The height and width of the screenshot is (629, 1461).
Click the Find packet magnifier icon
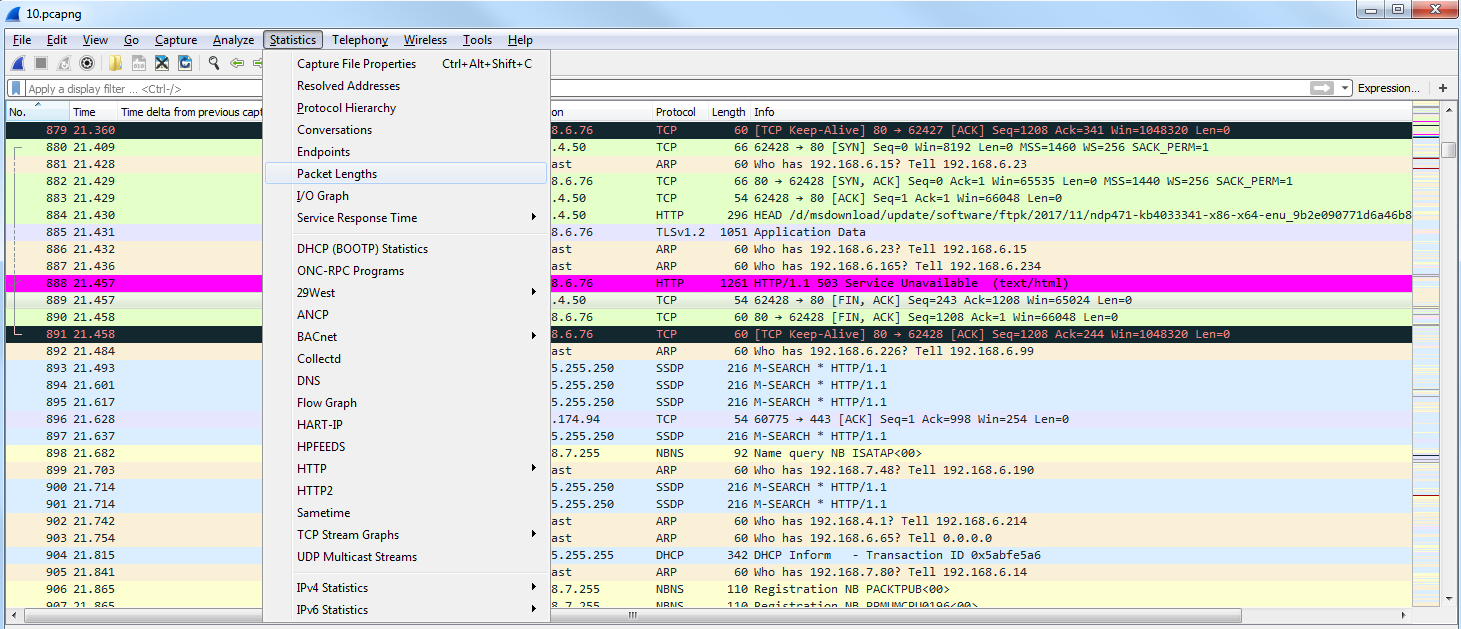pyautogui.click(x=213, y=63)
